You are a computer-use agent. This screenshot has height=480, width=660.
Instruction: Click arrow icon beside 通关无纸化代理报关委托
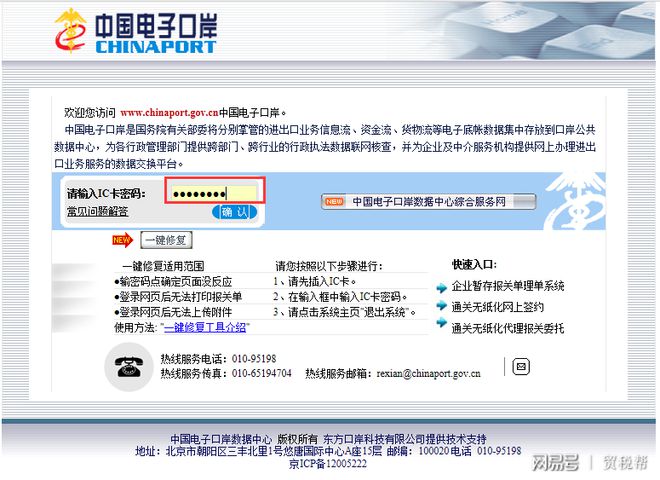click(442, 323)
